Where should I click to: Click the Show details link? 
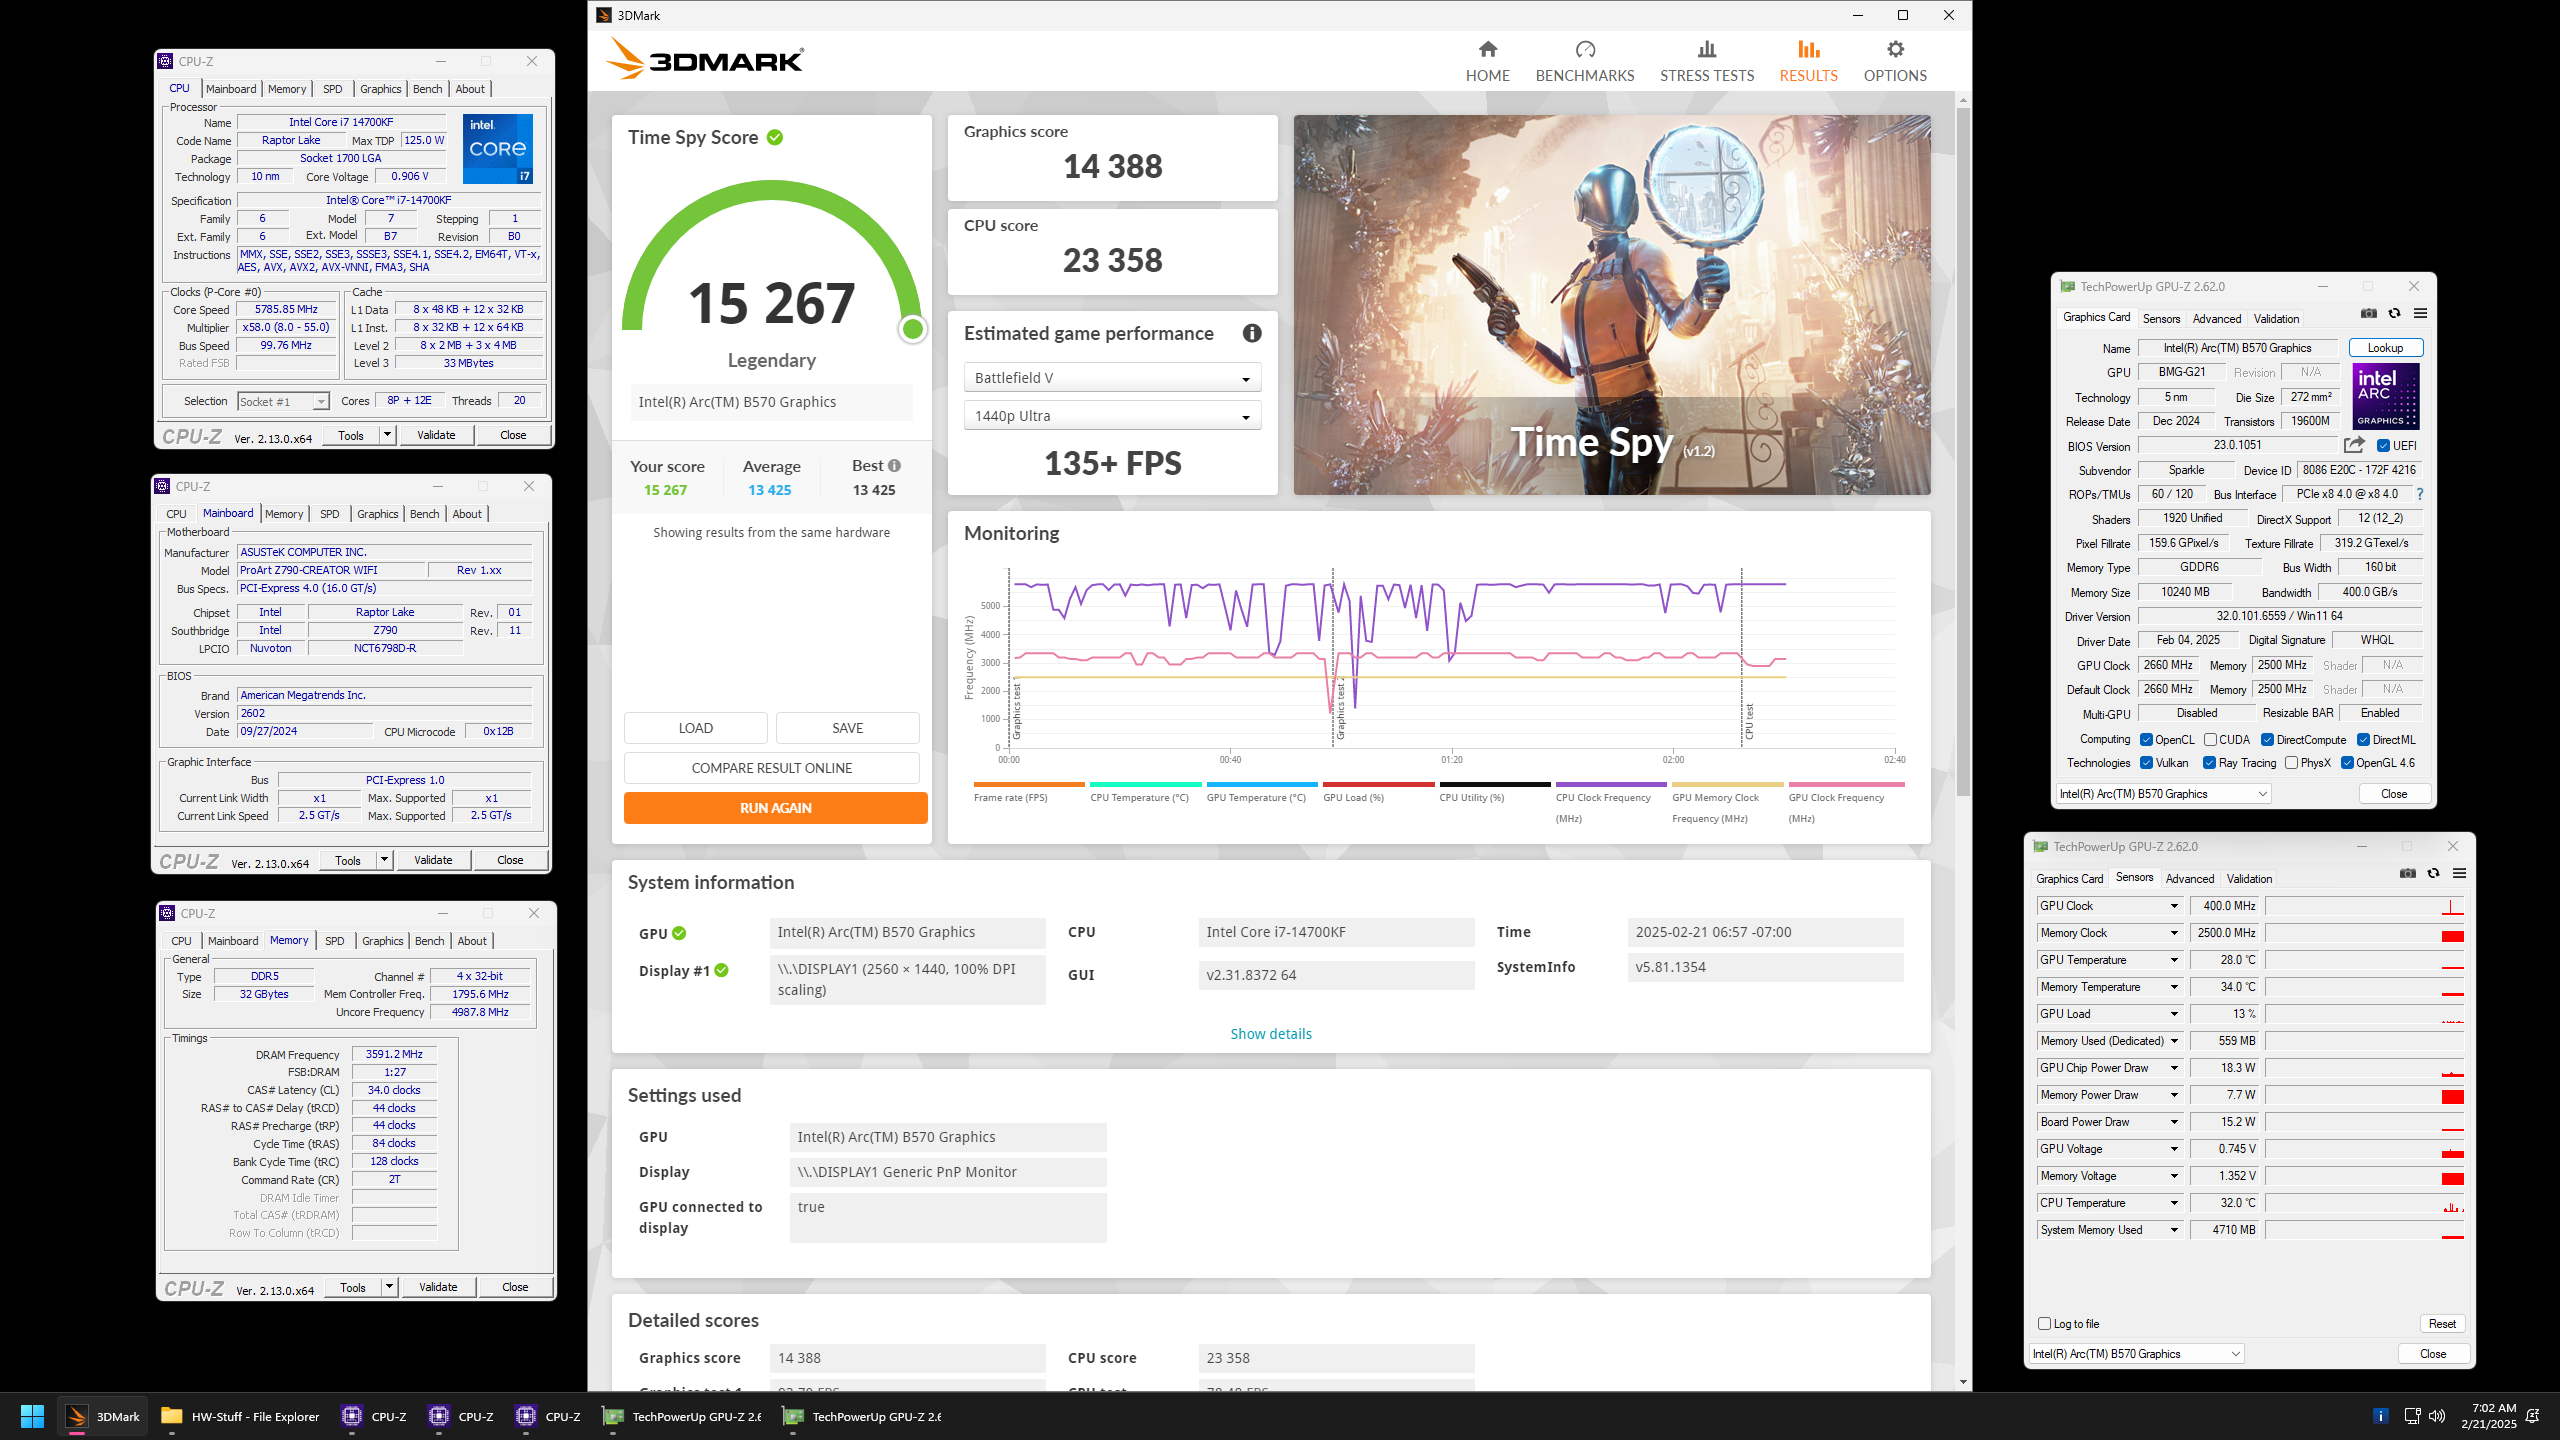[x=1270, y=1034]
